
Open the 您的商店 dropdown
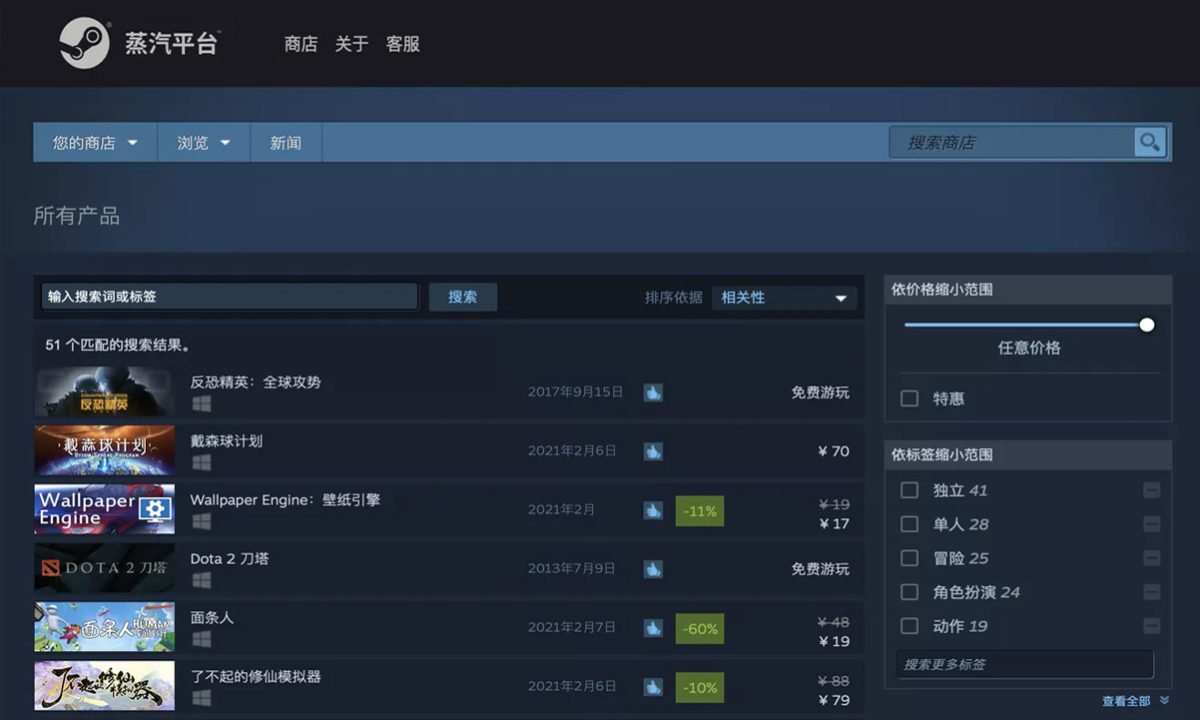pos(94,142)
